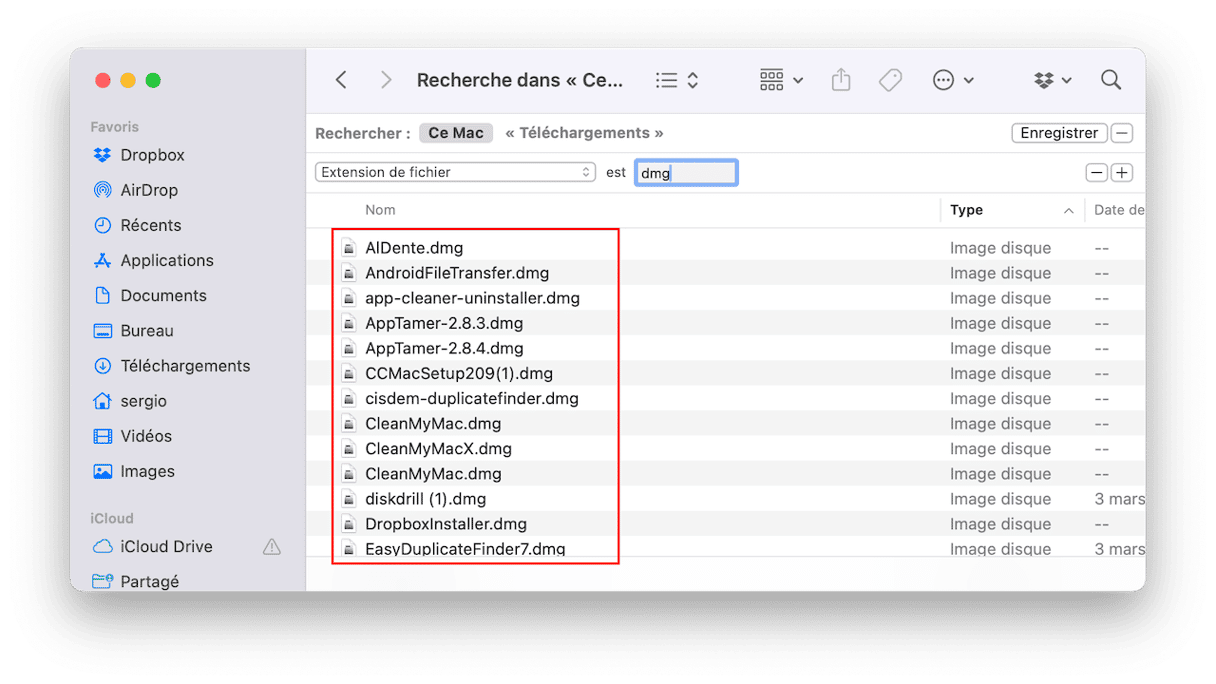Open the 'Extension de fichier' criteria dropdown
The width and height of the screenshot is (1216, 684).
coord(456,172)
